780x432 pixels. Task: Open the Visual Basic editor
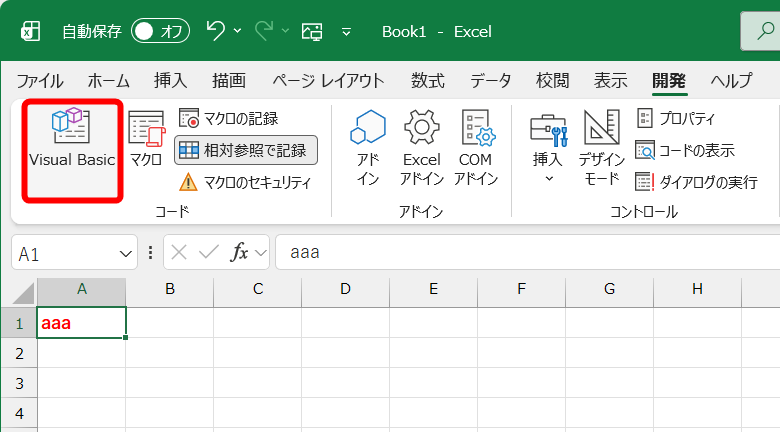click(72, 150)
